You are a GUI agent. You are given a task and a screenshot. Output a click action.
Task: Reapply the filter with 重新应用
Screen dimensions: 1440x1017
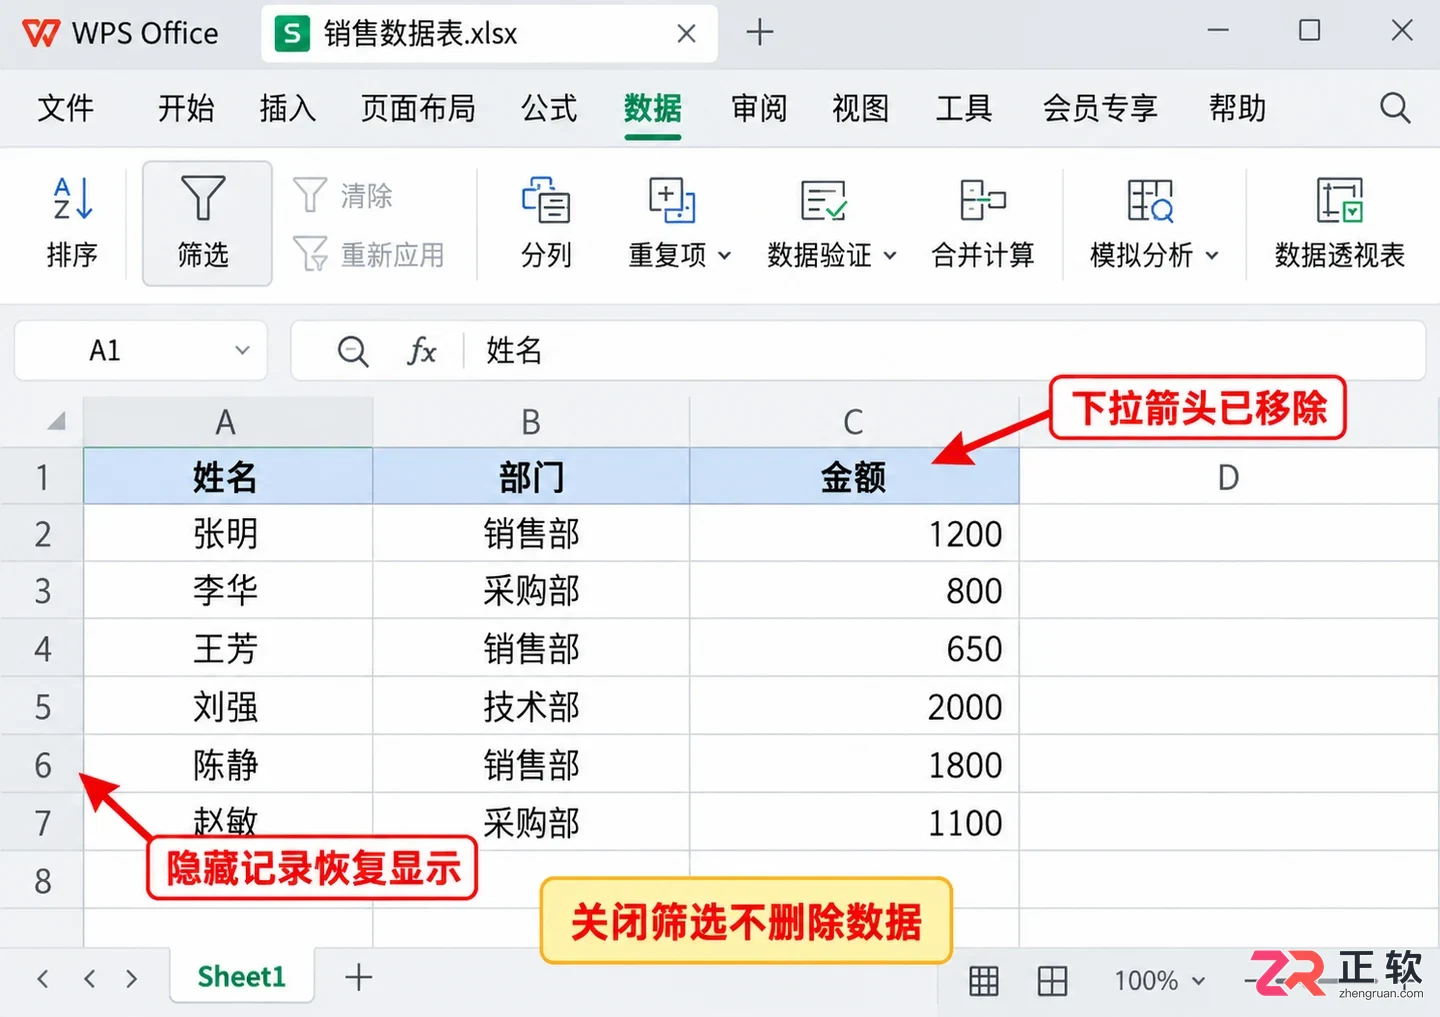[369, 254]
